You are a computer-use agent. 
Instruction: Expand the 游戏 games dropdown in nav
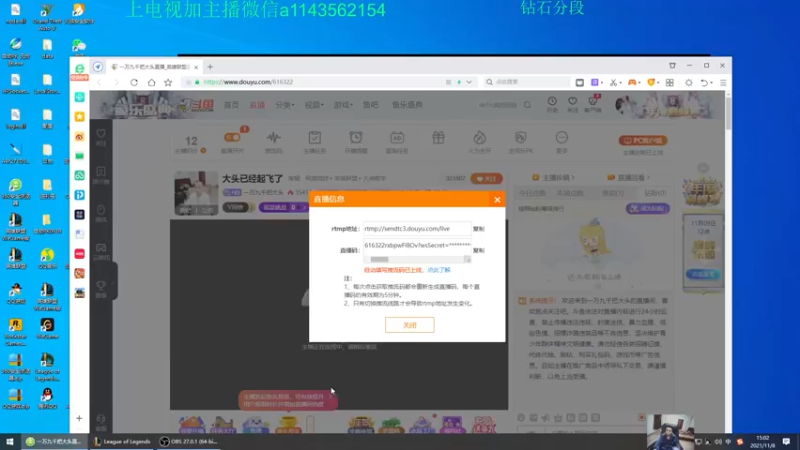[x=343, y=105]
